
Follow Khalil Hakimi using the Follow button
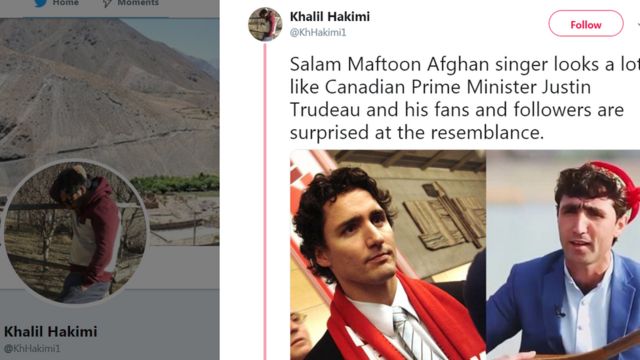point(586,24)
